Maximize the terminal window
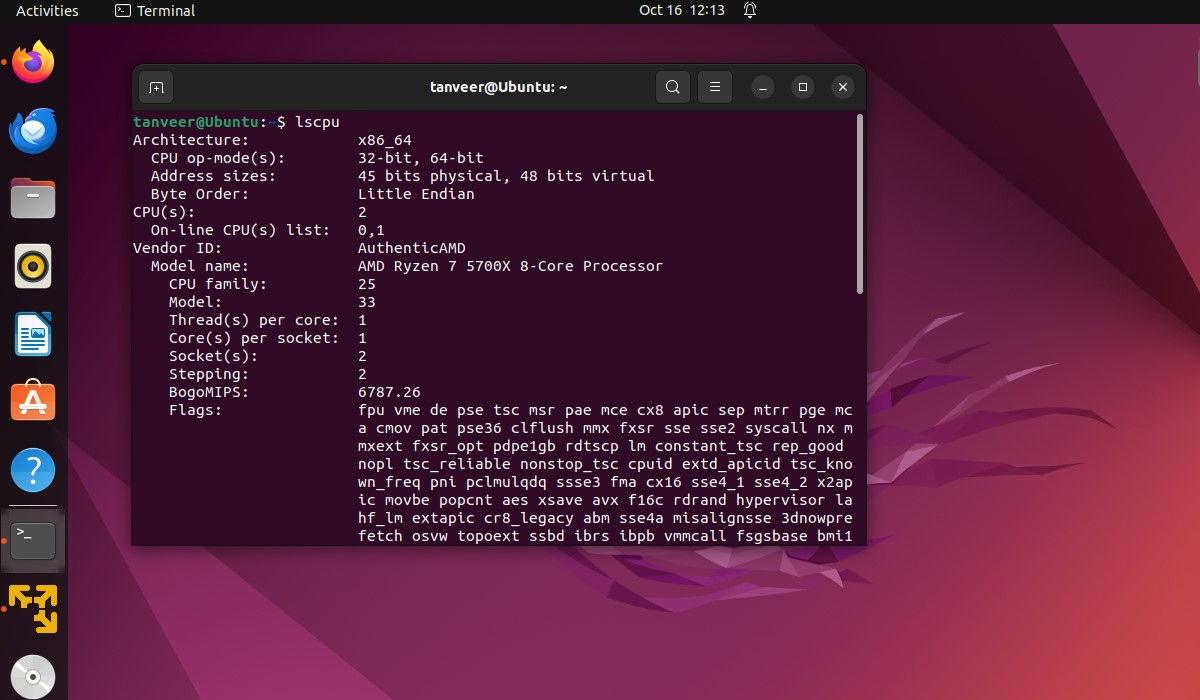The height and width of the screenshot is (700, 1200). point(802,88)
